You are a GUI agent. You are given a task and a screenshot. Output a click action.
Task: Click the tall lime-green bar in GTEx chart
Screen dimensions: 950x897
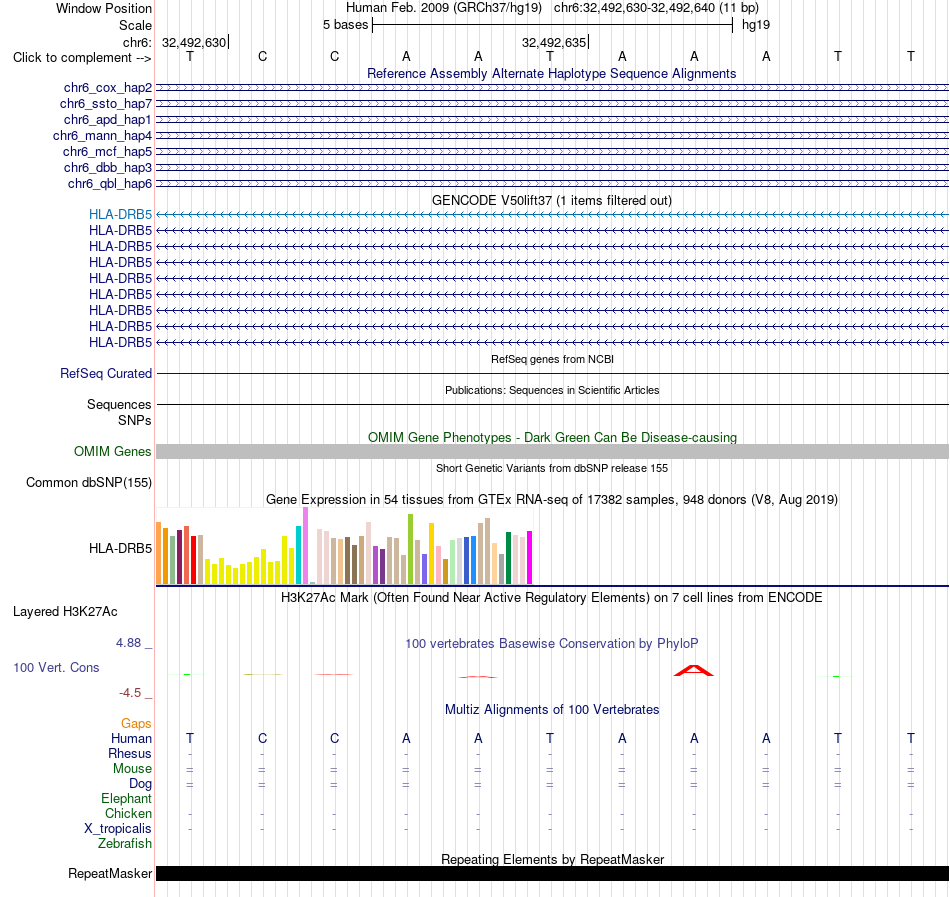tap(411, 549)
